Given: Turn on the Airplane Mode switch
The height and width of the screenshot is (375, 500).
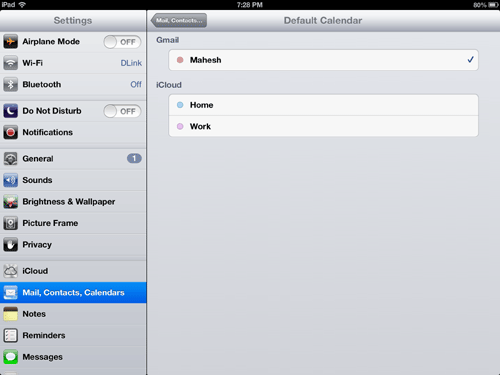Looking at the screenshot, I should (122, 42).
